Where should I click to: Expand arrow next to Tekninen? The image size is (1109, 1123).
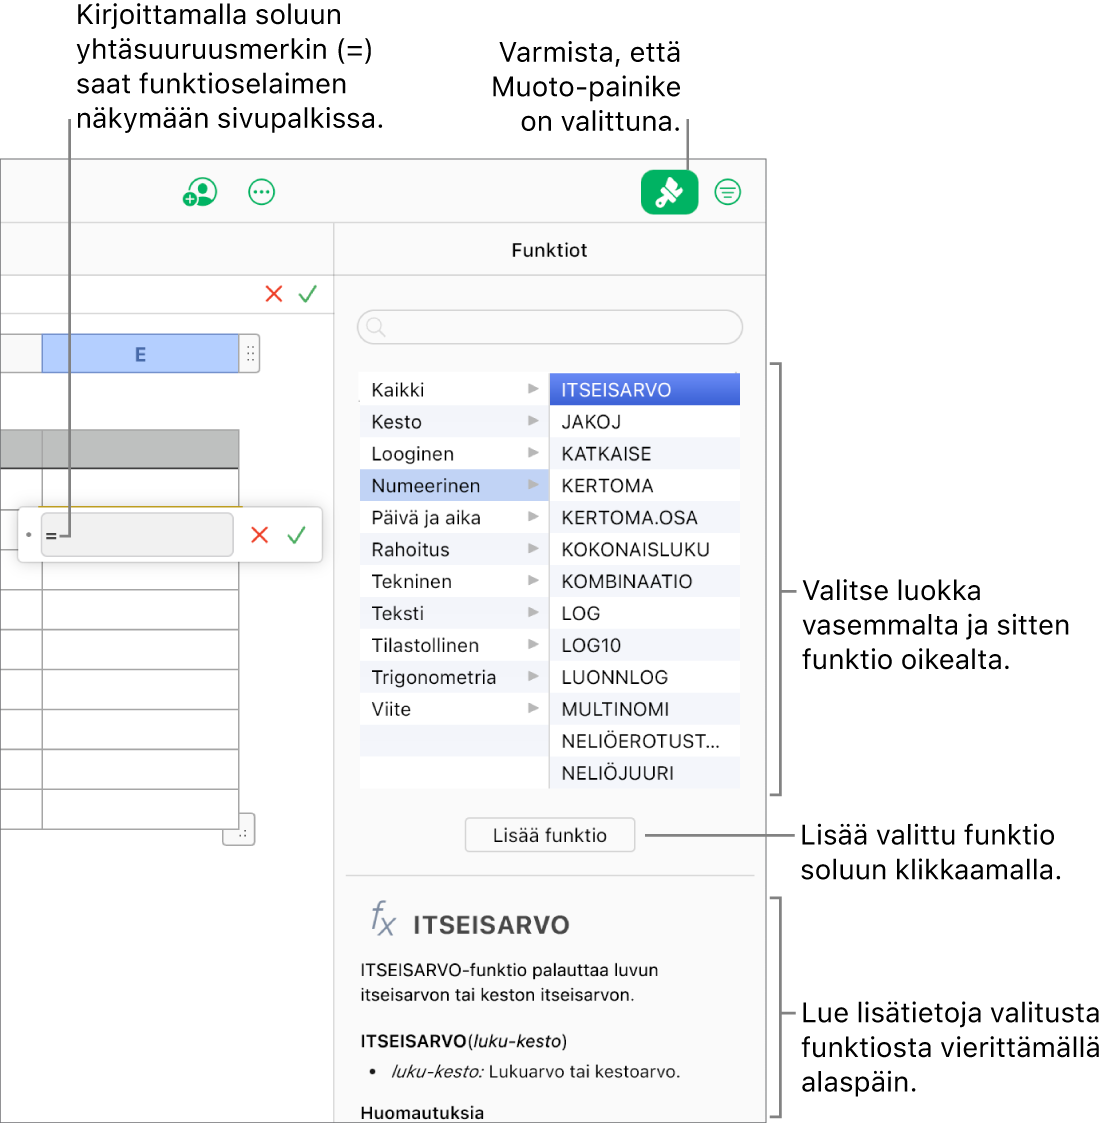pyautogui.click(x=533, y=580)
